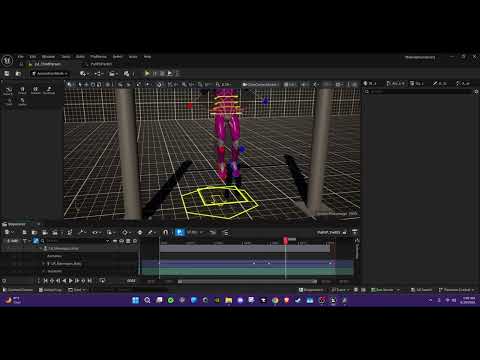This screenshot has height=360, width=480.
Task: Select the second actor track in Sequencer
Action: click(x=64, y=264)
